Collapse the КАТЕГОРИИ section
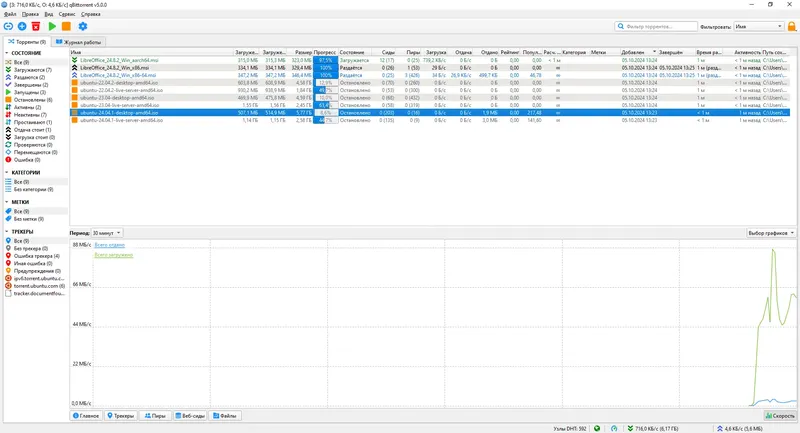This screenshot has width=800, height=433. (x=7, y=172)
